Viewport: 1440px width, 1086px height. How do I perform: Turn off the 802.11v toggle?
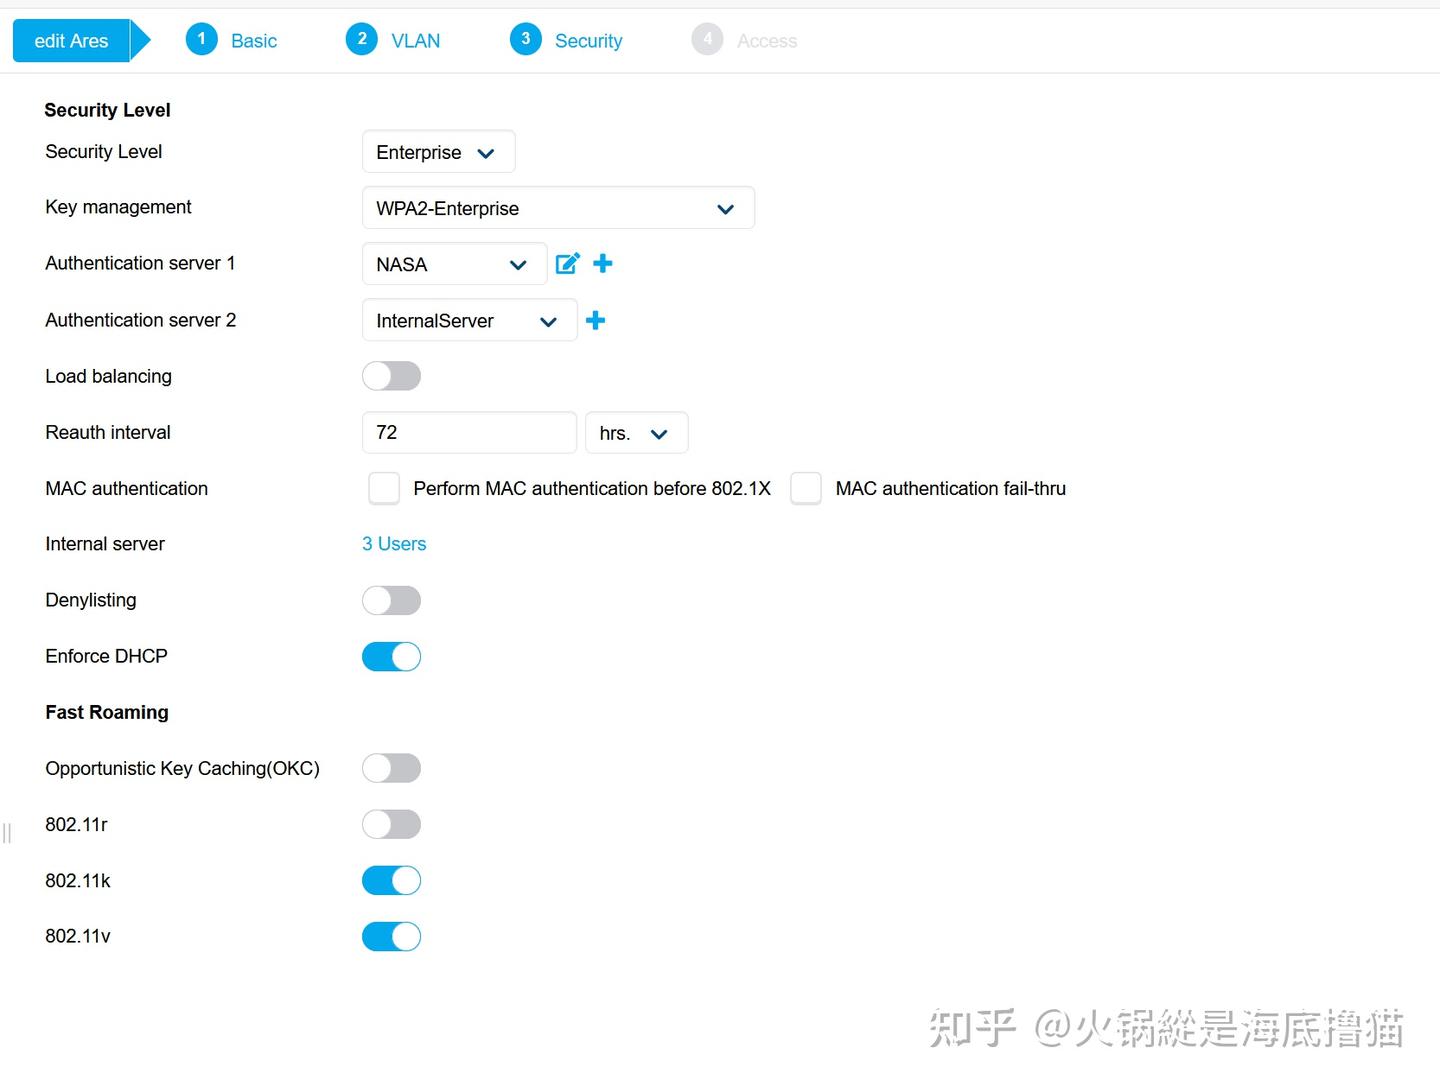coord(391,936)
